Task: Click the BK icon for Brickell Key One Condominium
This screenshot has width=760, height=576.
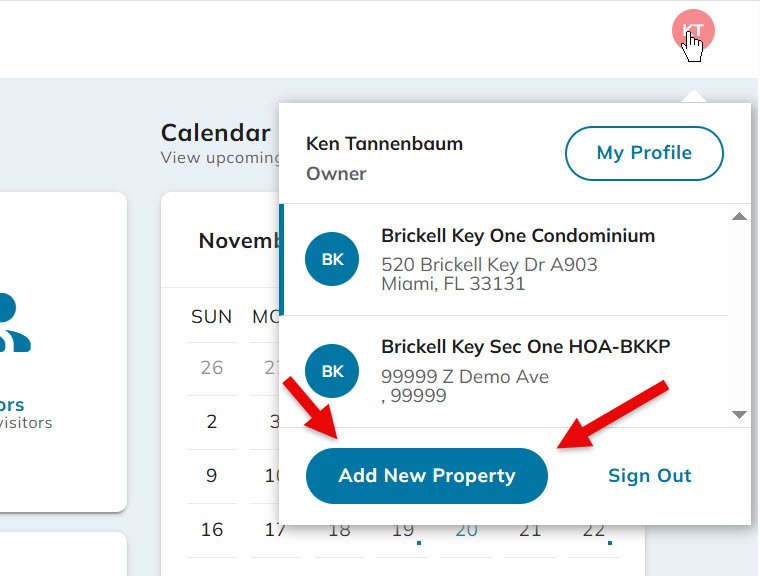Action: 332,260
